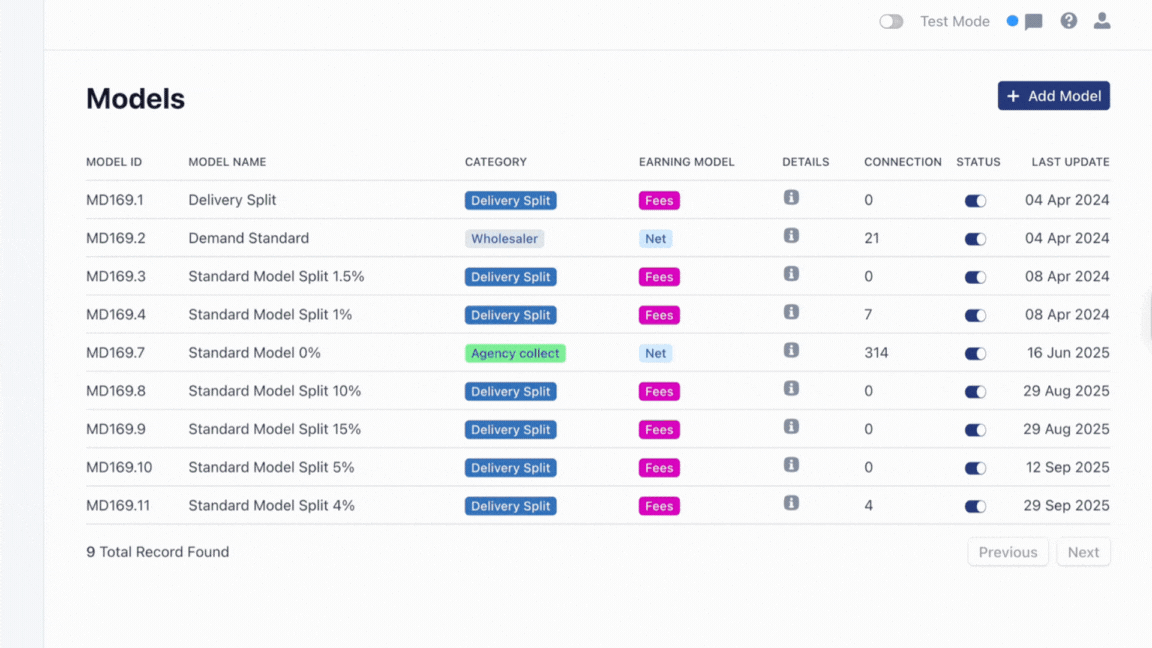This screenshot has width=1152, height=648.
Task: Click the Model Name column header
Action: coord(227,162)
